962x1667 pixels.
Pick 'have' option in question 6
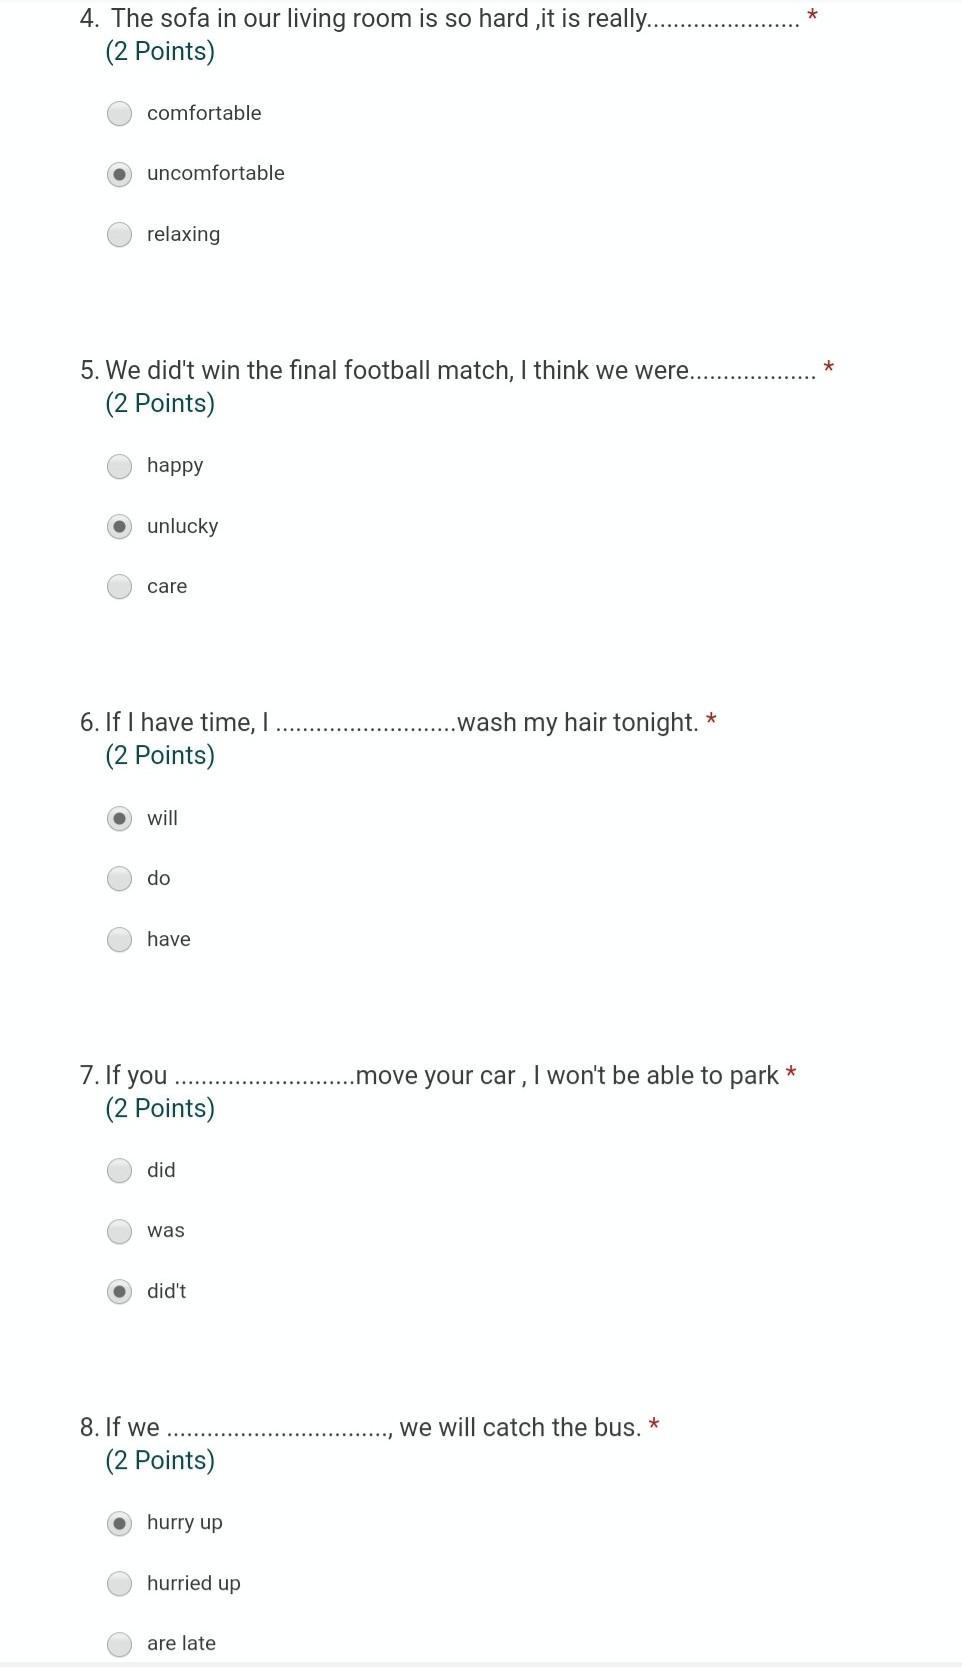point(120,939)
